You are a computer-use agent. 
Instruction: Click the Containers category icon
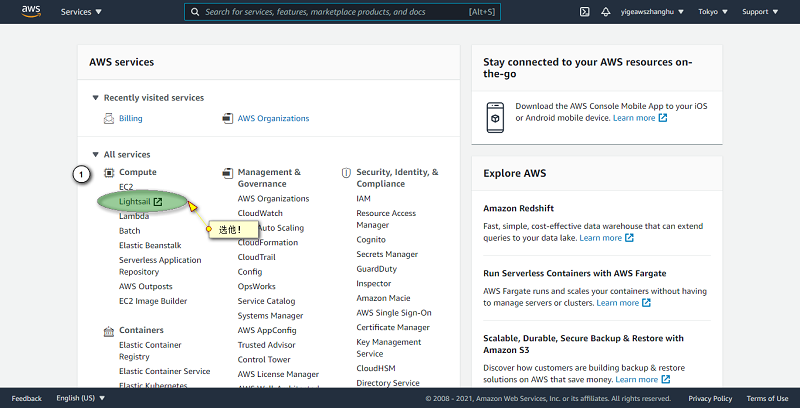pos(110,331)
